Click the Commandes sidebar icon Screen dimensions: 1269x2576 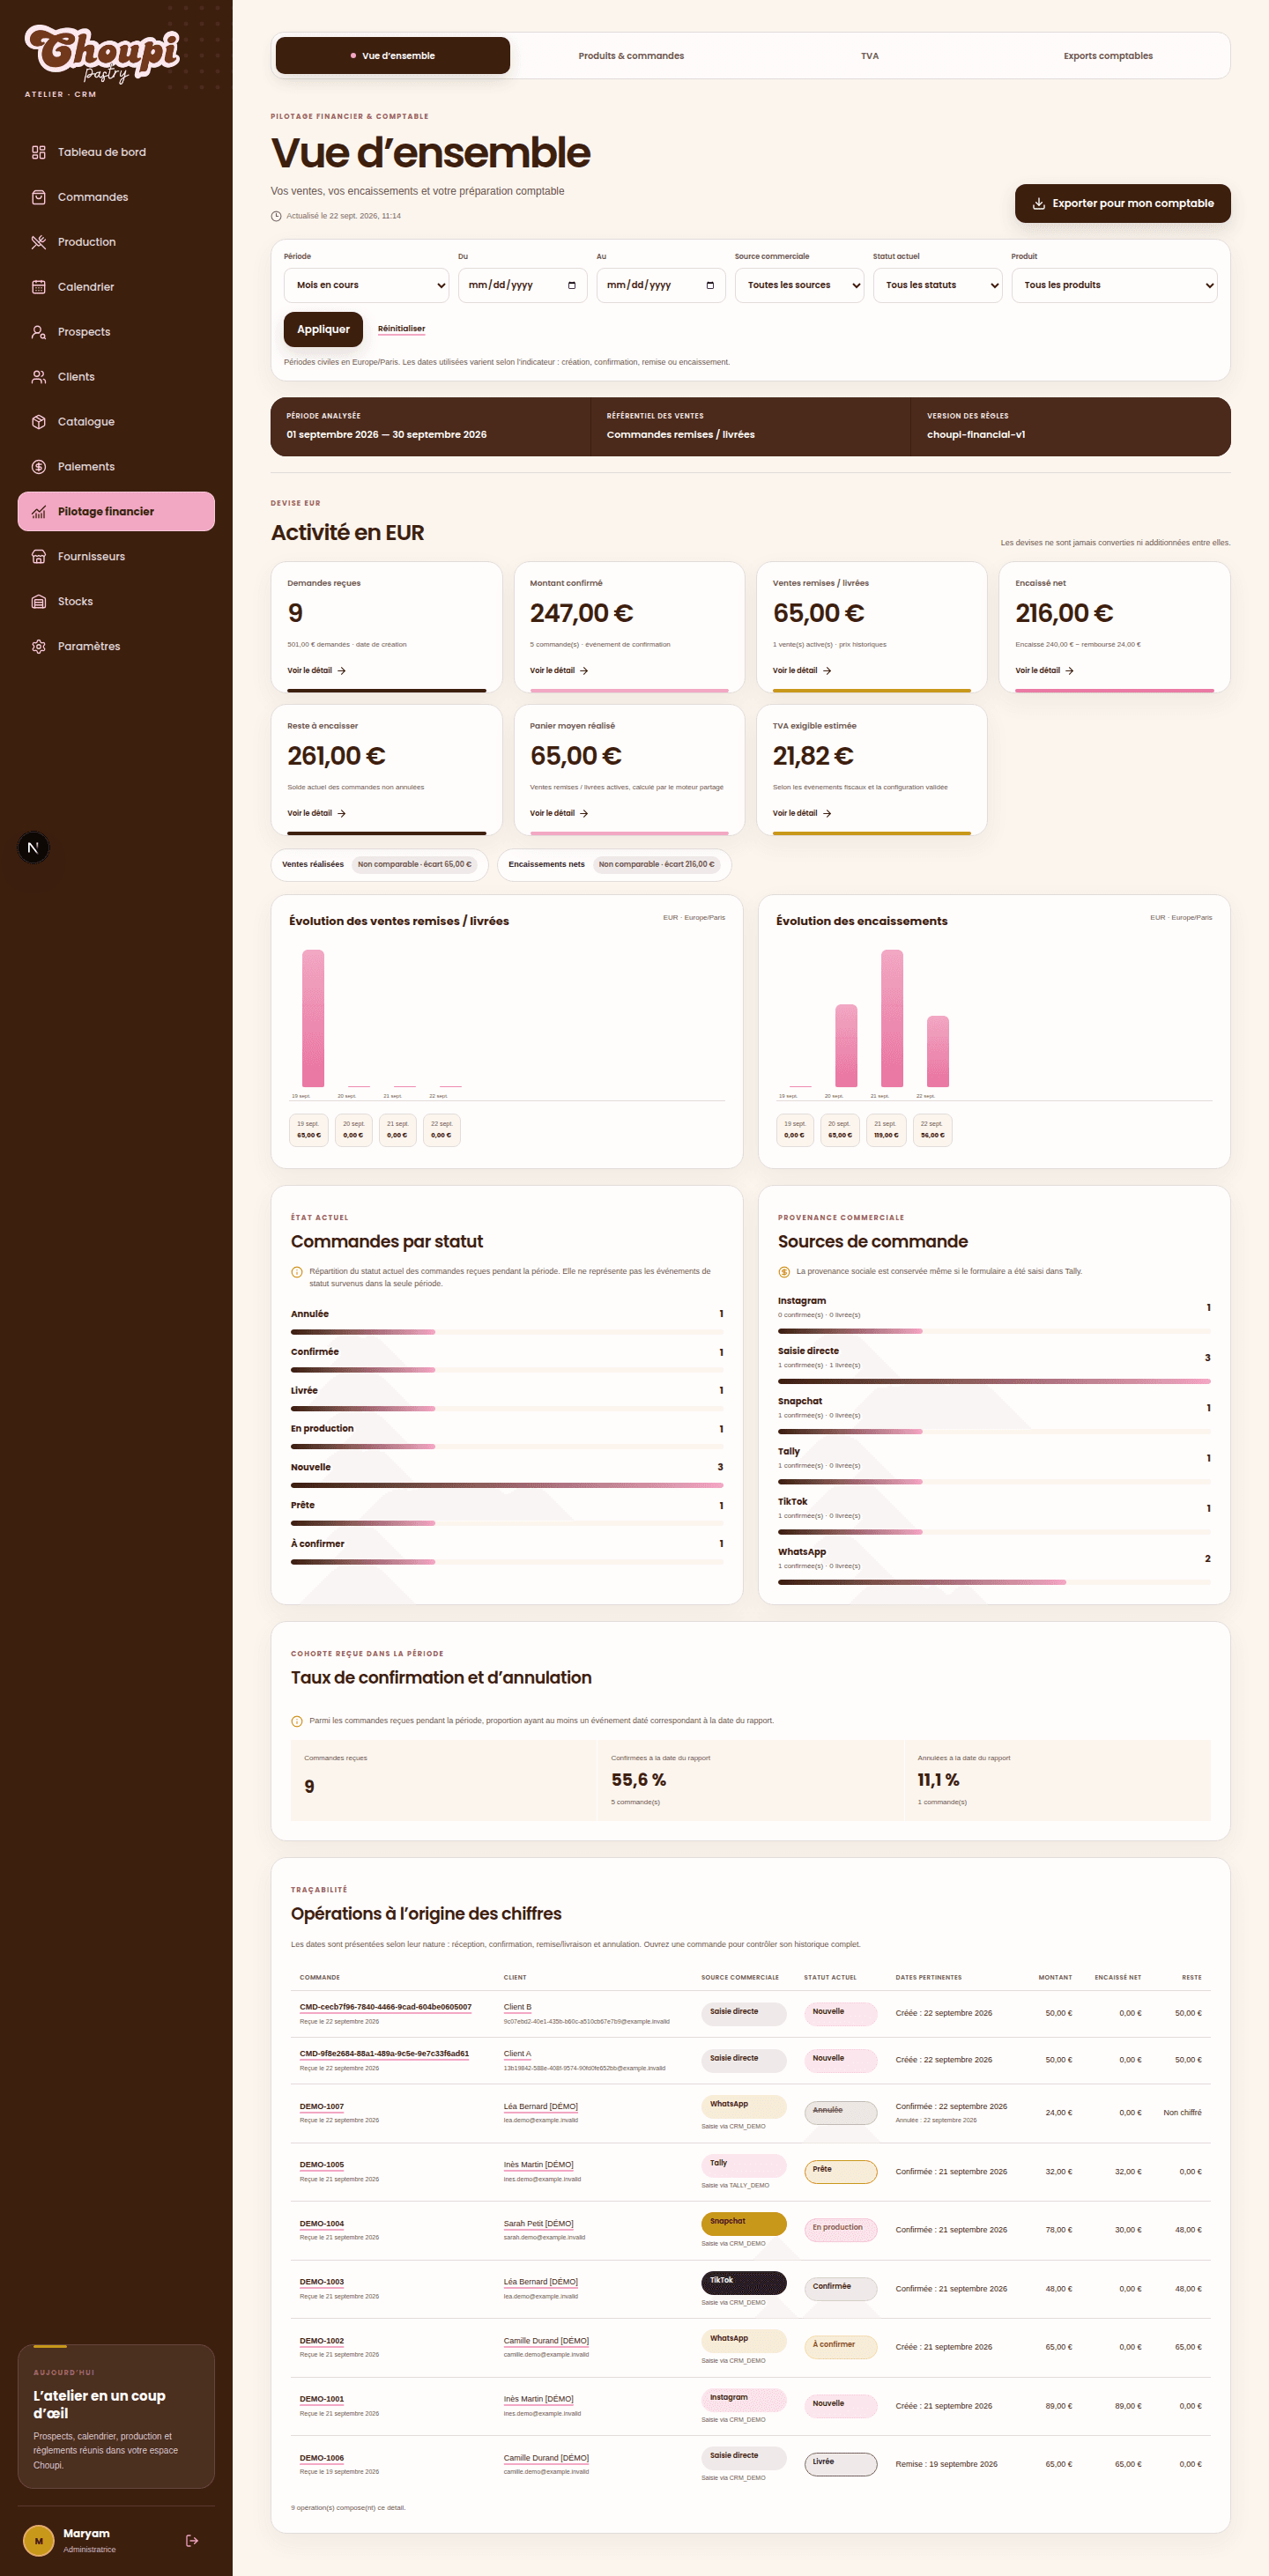tap(38, 197)
